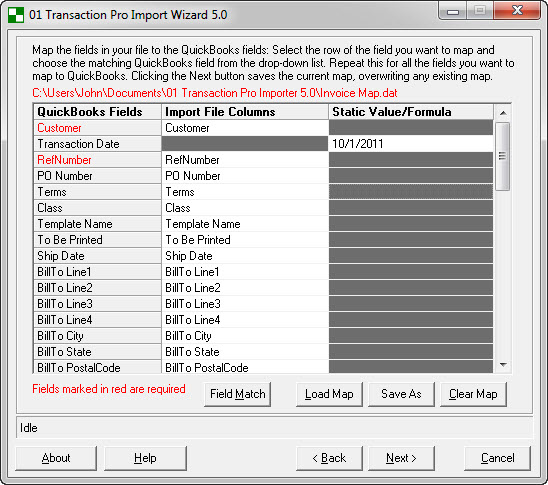Click the Transaction Date QuickBooks field row

click(x=98, y=144)
